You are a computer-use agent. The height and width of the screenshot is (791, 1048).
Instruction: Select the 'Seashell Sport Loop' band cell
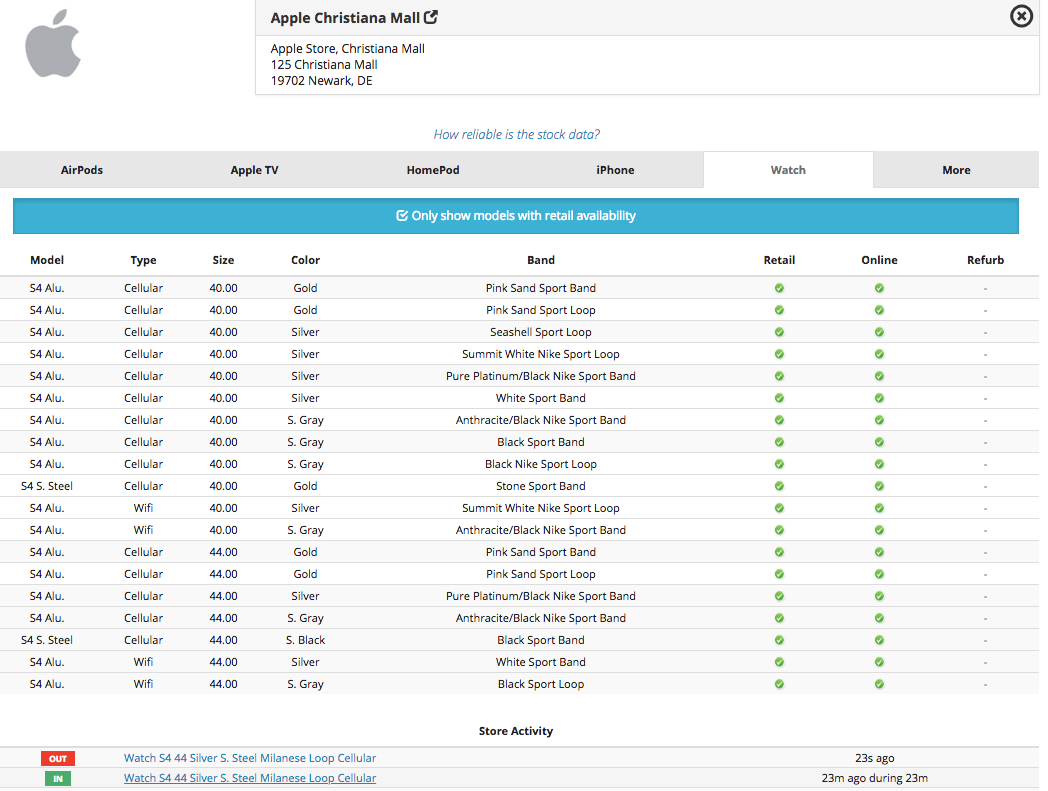(541, 332)
